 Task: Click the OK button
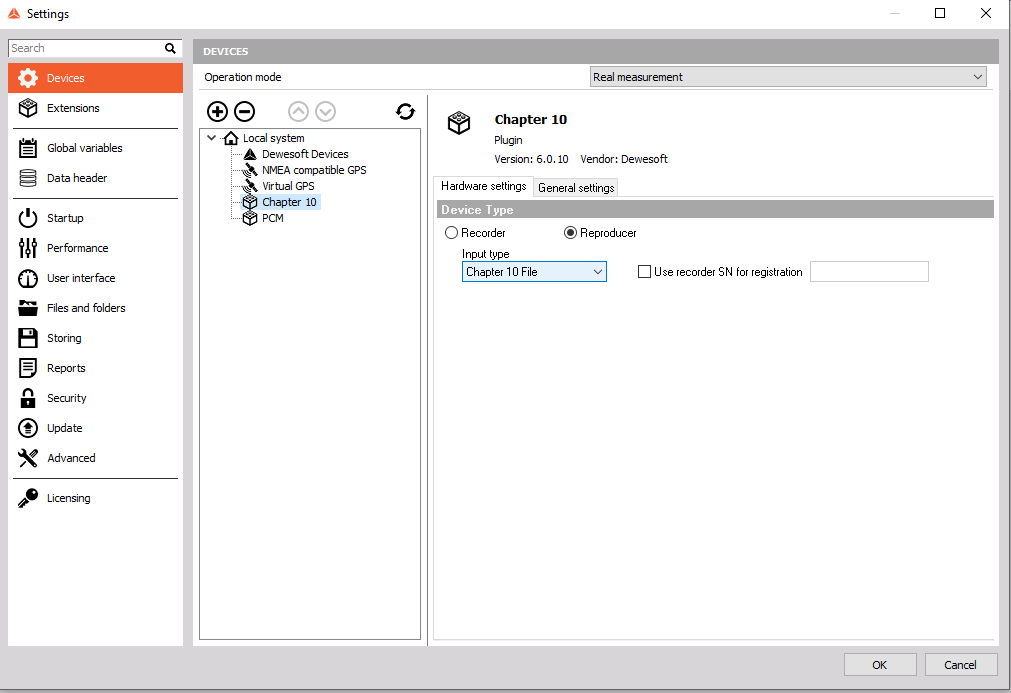pyautogui.click(x=879, y=665)
